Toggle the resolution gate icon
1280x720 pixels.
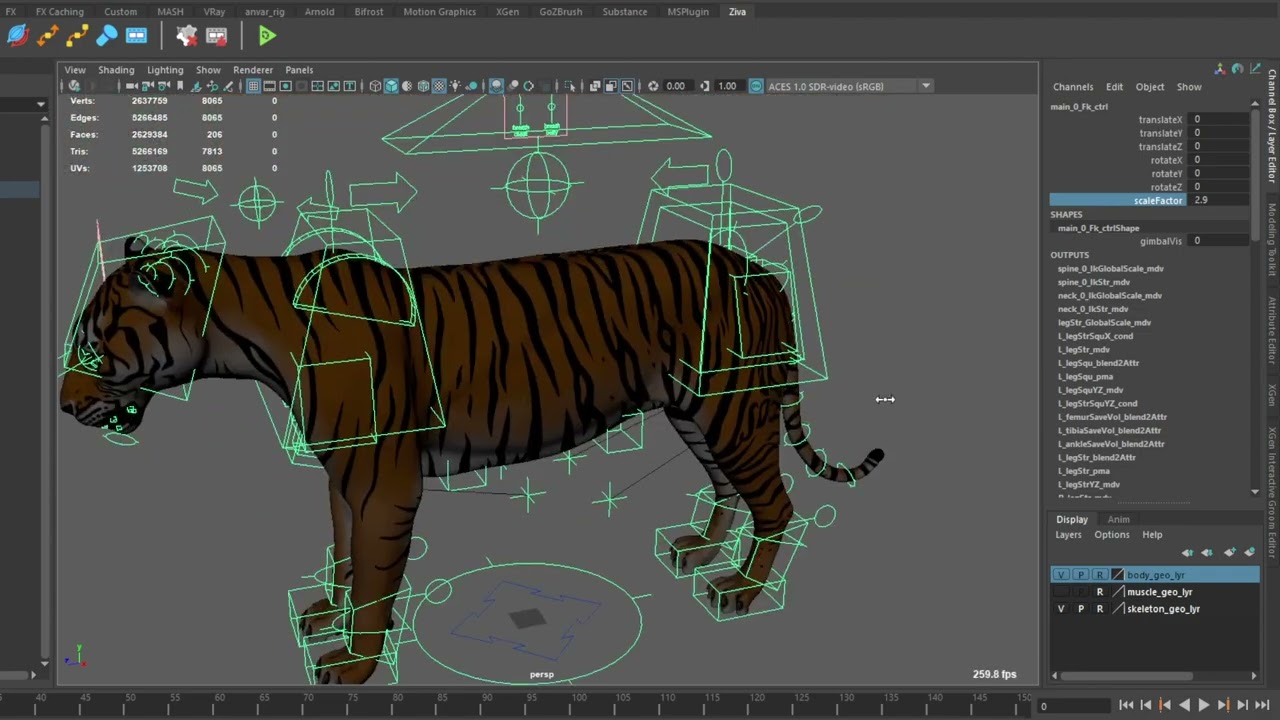(x=286, y=86)
